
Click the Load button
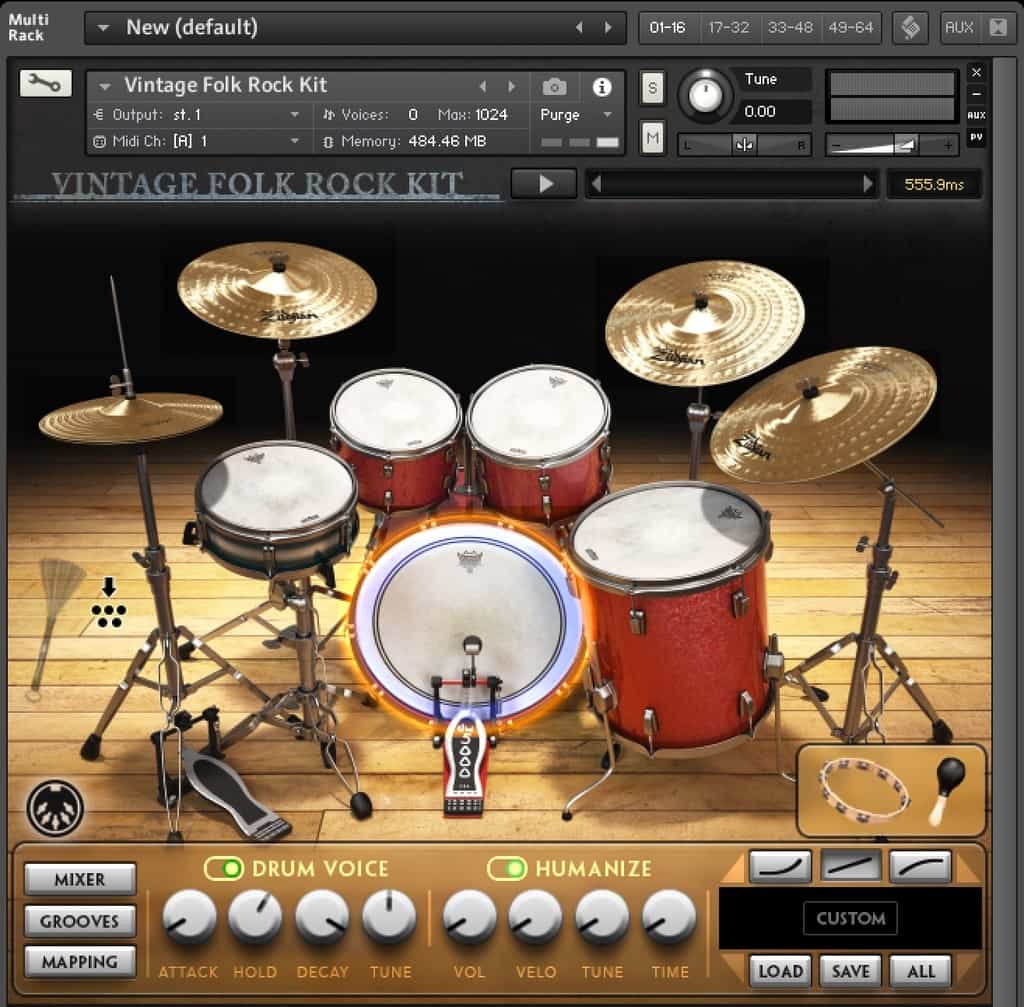pyautogui.click(x=780, y=970)
